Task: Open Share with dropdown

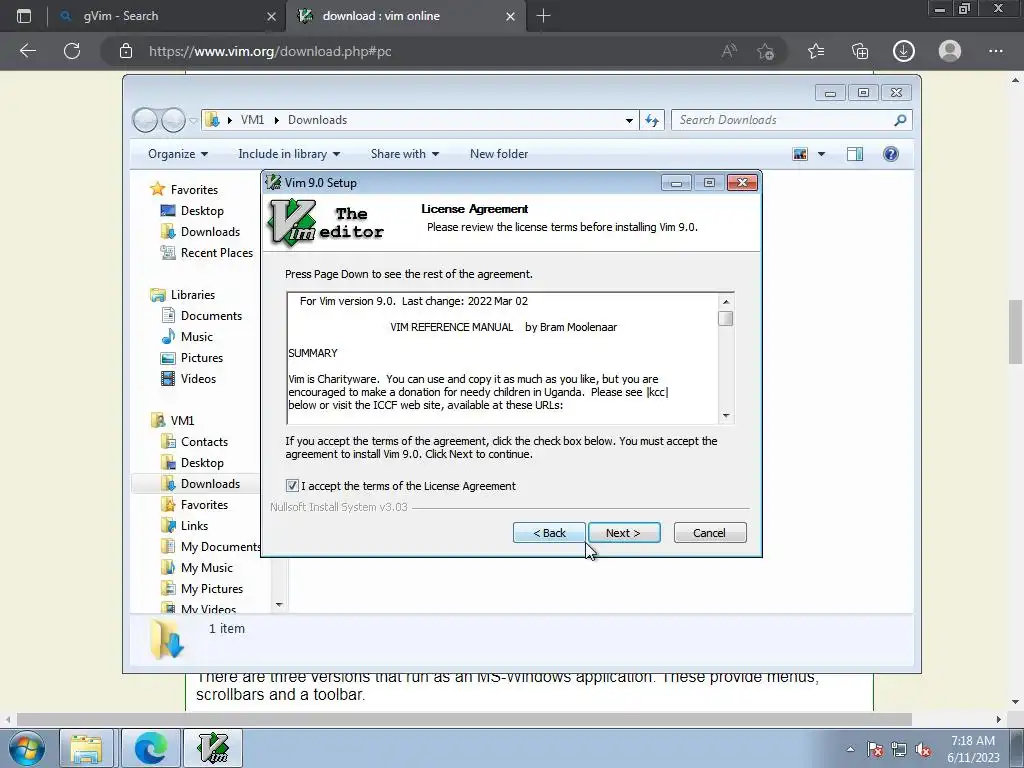Action: pos(404,154)
